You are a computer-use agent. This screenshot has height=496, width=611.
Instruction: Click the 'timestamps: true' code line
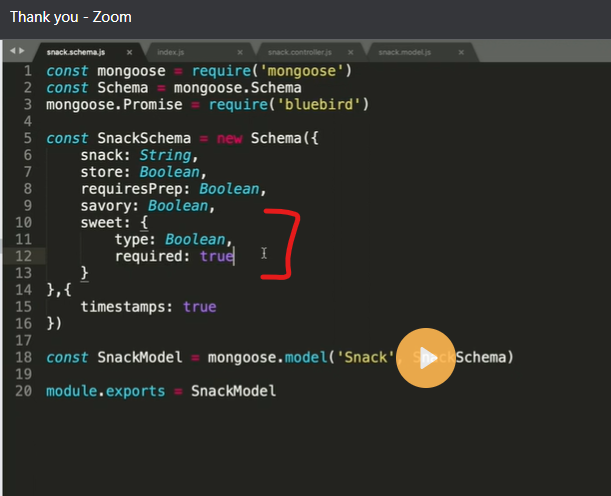[x=148, y=306]
